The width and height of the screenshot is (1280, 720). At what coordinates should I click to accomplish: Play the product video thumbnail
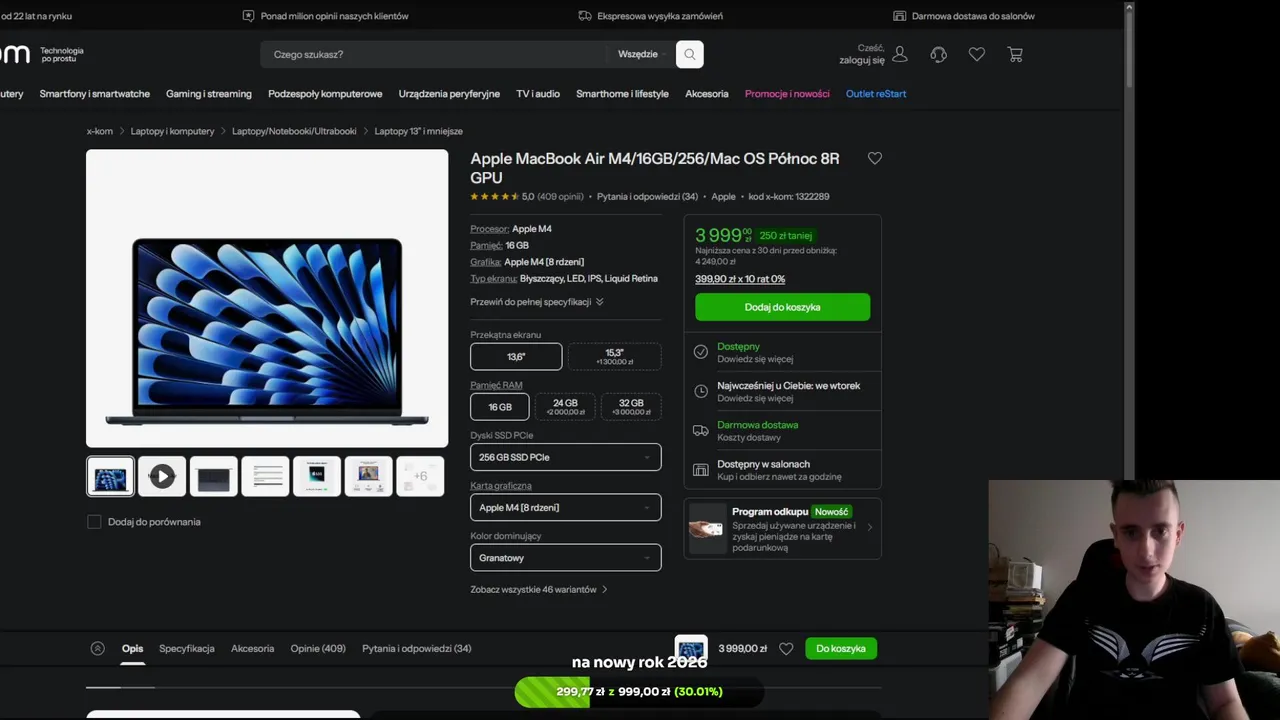[x=162, y=476]
